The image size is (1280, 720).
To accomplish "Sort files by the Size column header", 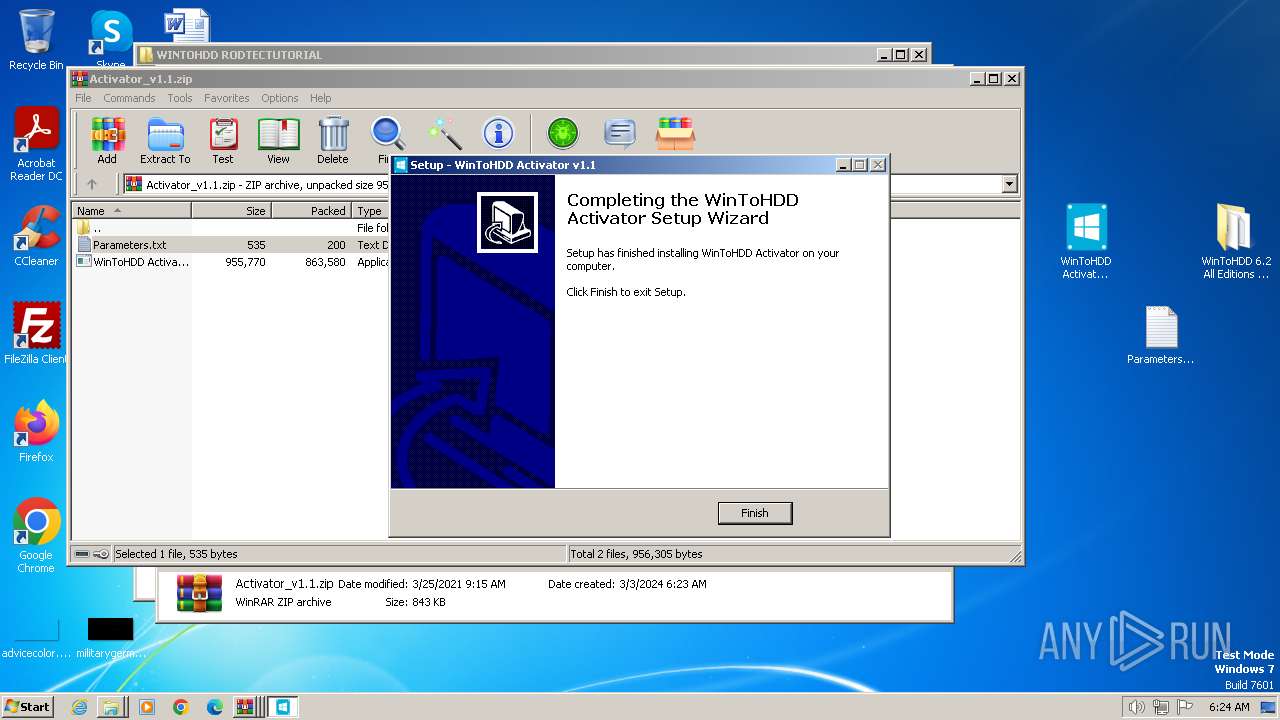I will 231,211.
